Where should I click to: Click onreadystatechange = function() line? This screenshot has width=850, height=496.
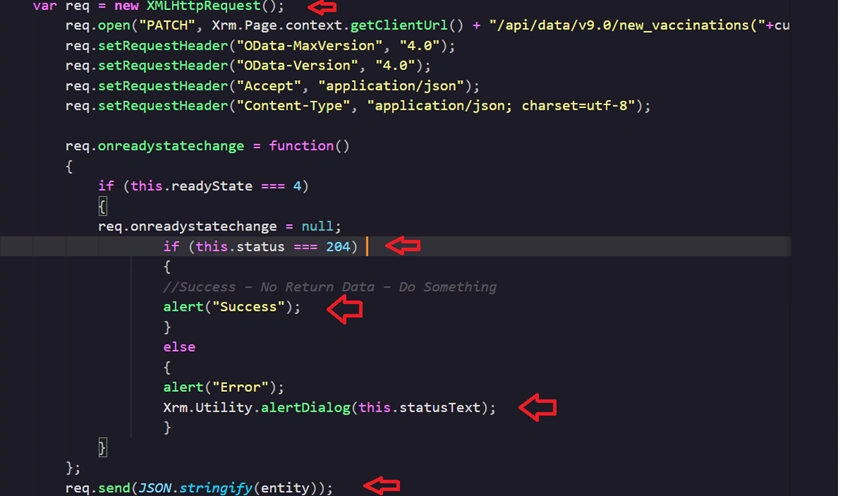pos(208,146)
